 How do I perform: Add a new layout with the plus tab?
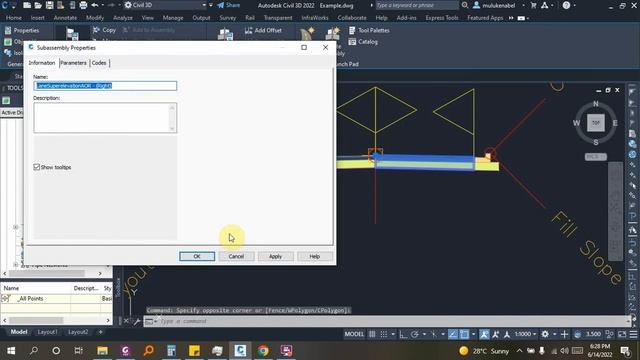(100, 332)
